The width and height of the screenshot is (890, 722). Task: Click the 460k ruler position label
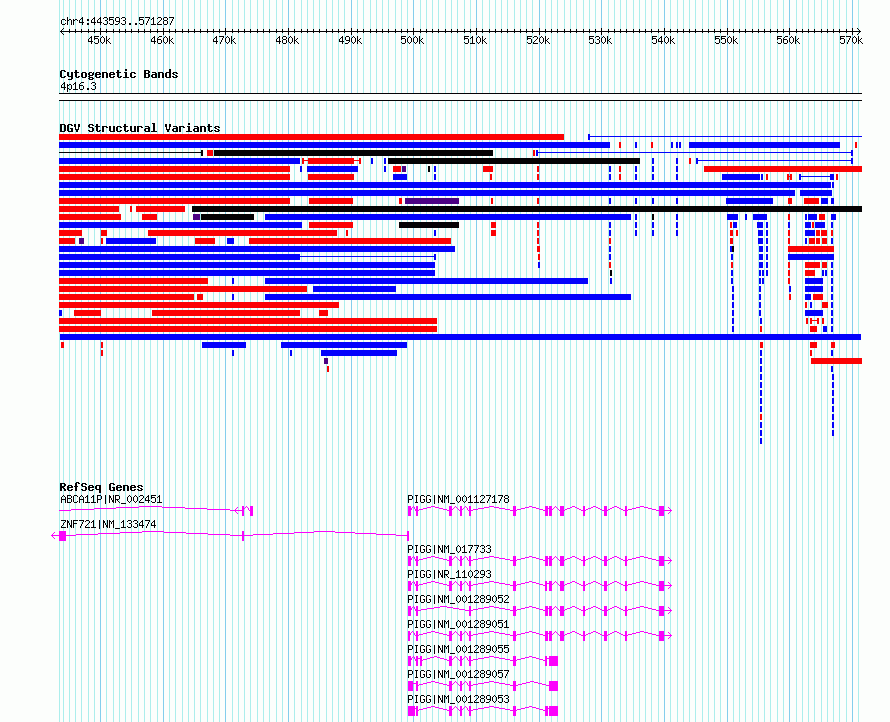pos(162,40)
